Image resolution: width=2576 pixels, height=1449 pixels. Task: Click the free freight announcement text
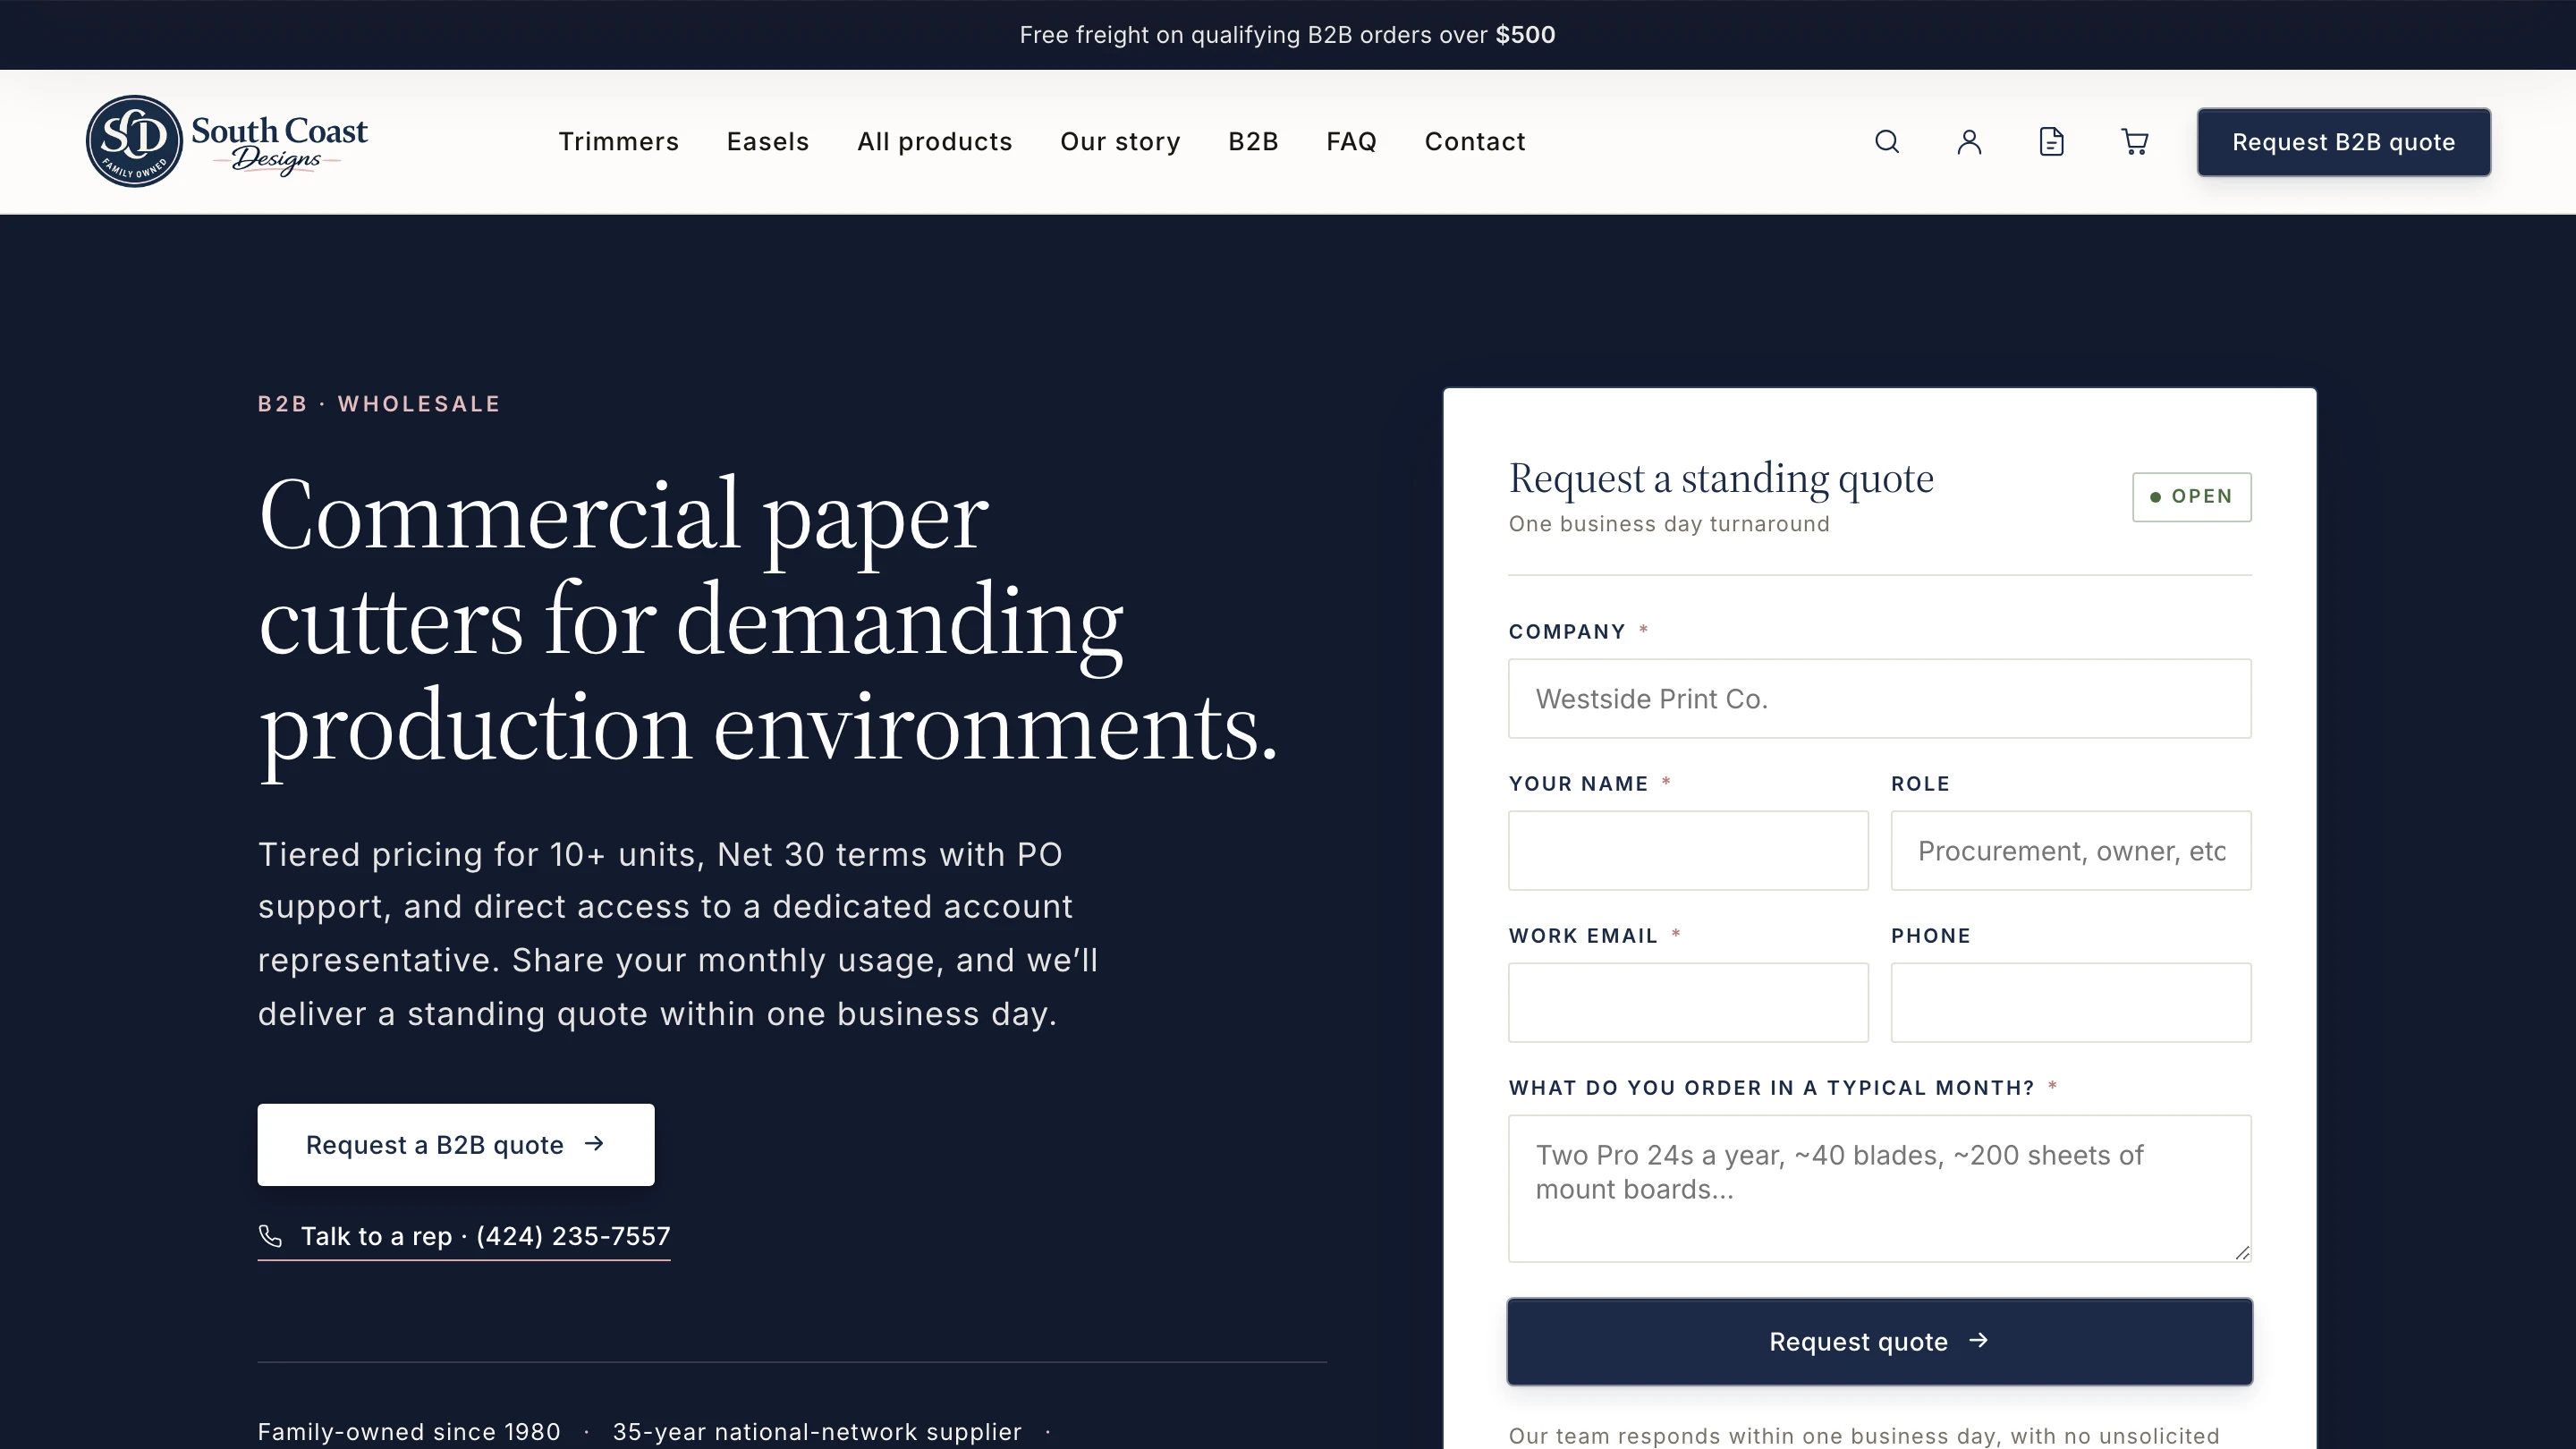pos(1287,35)
